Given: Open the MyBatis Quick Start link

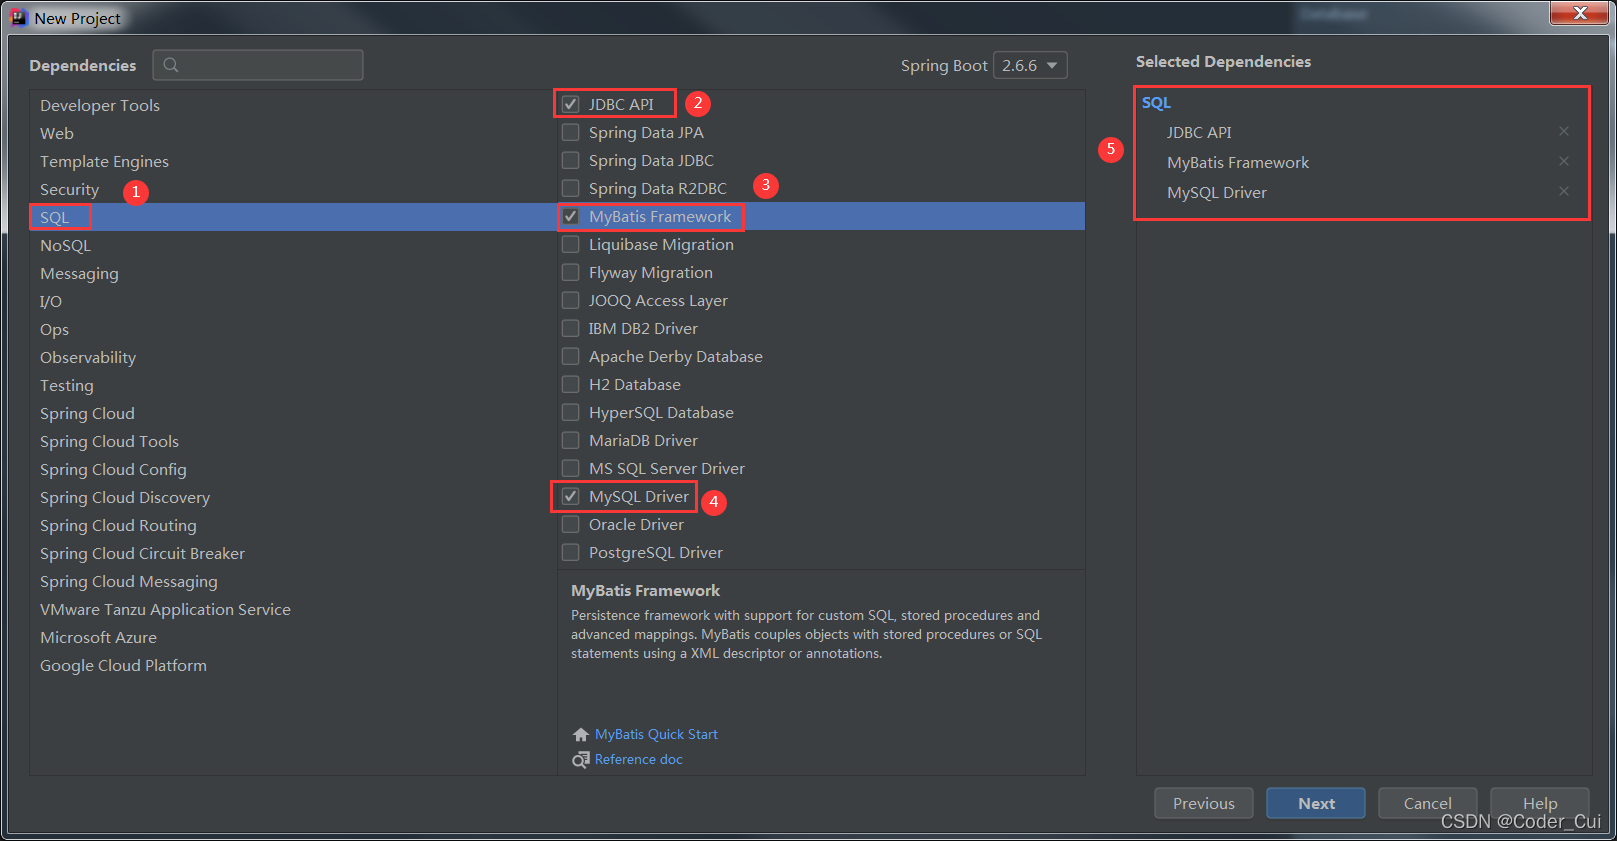Looking at the screenshot, I should click(x=656, y=735).
